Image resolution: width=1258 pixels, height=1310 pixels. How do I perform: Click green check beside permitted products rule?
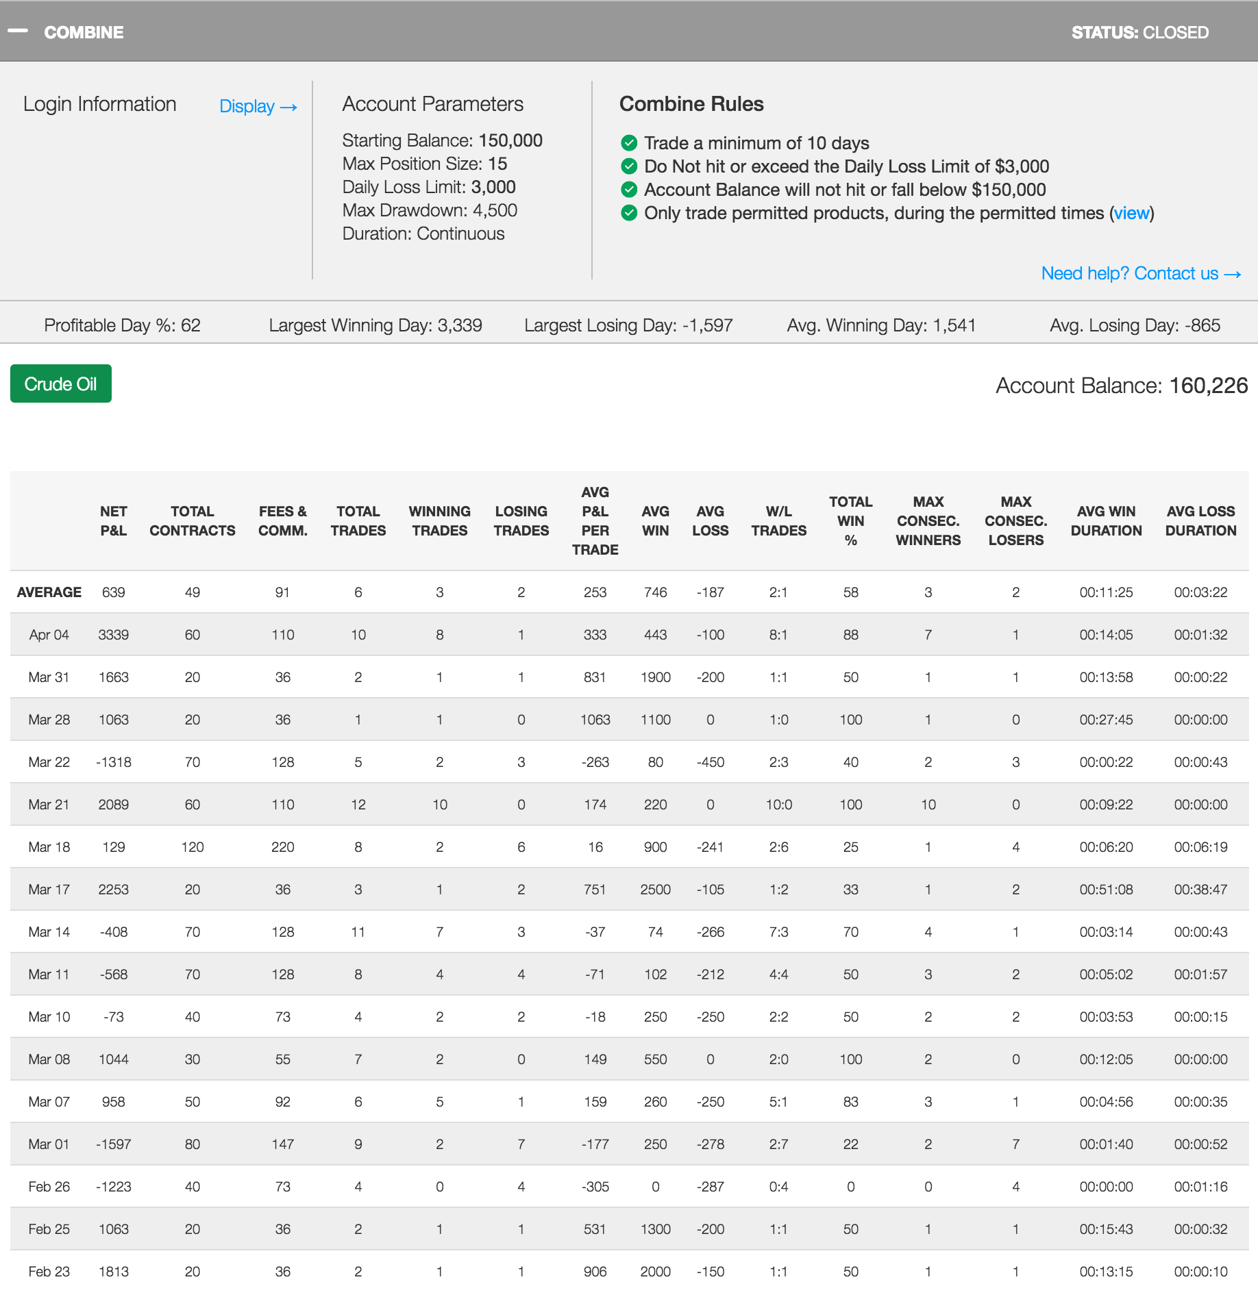[x=629, y=213]
